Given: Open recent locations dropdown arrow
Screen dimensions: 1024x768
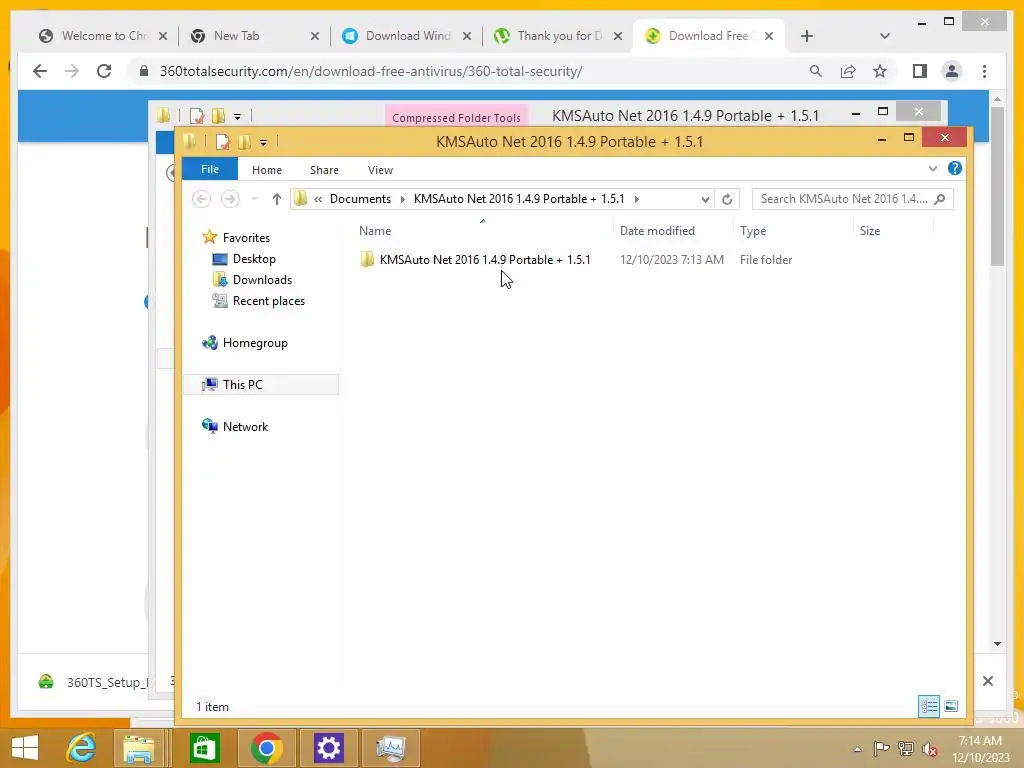Looking at the screenshot, I should 255,199.
